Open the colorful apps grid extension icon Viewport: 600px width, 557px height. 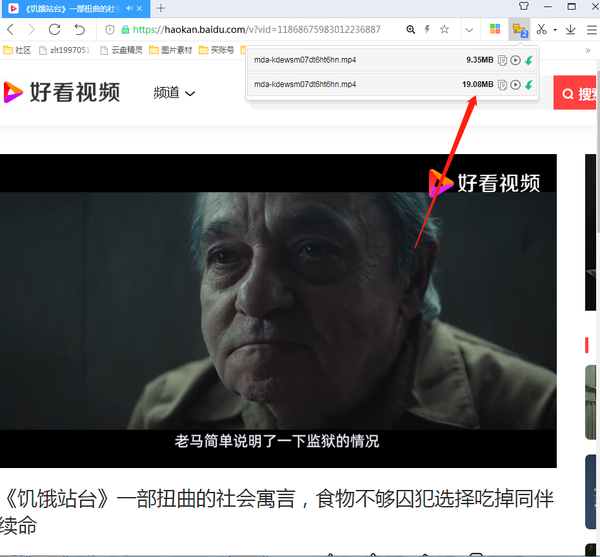click(495, 29)
